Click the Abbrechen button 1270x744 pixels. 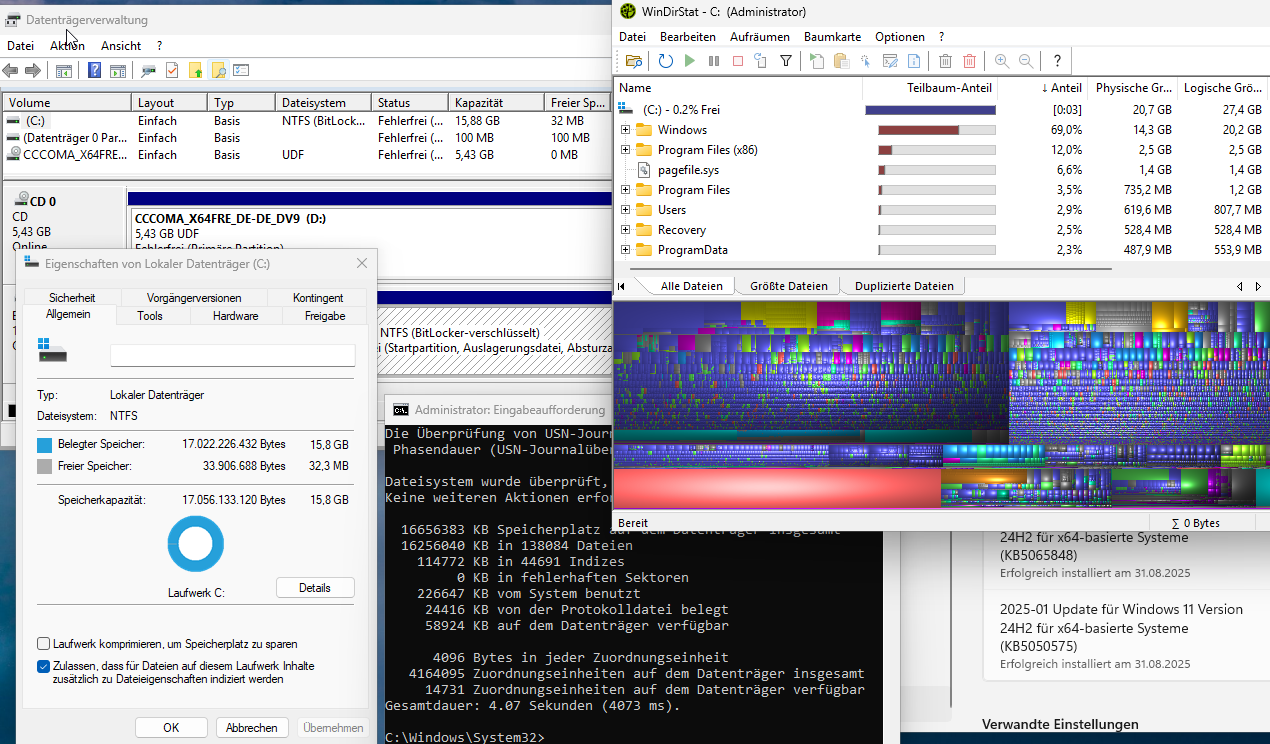click(252, 728)
